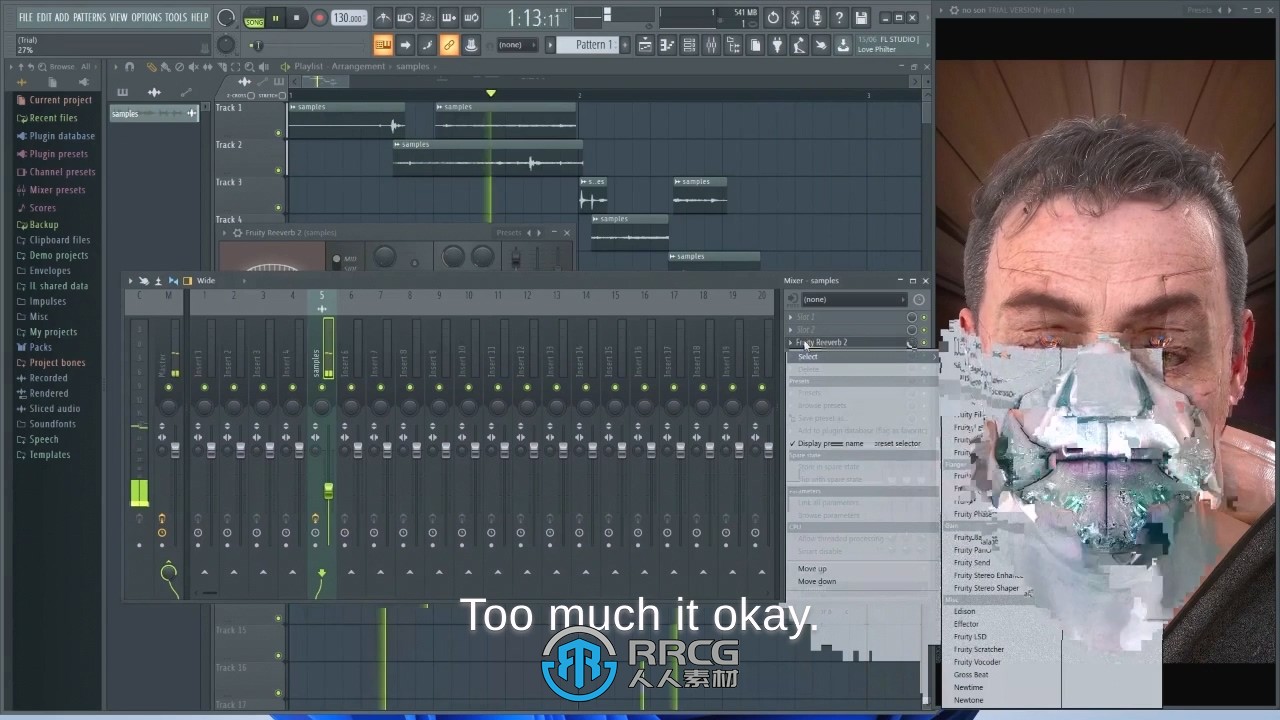Open the Recorded browser folder
This screenshot has width=1280, height=720.
click(48, 378)
